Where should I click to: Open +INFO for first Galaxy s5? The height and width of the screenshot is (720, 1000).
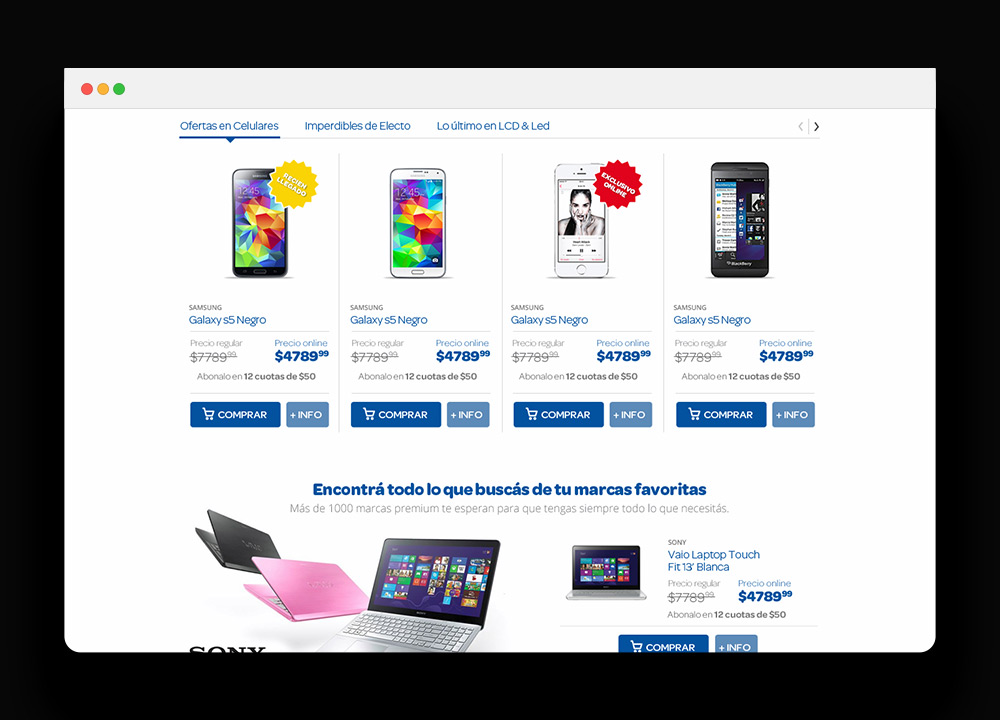point(307,415)
